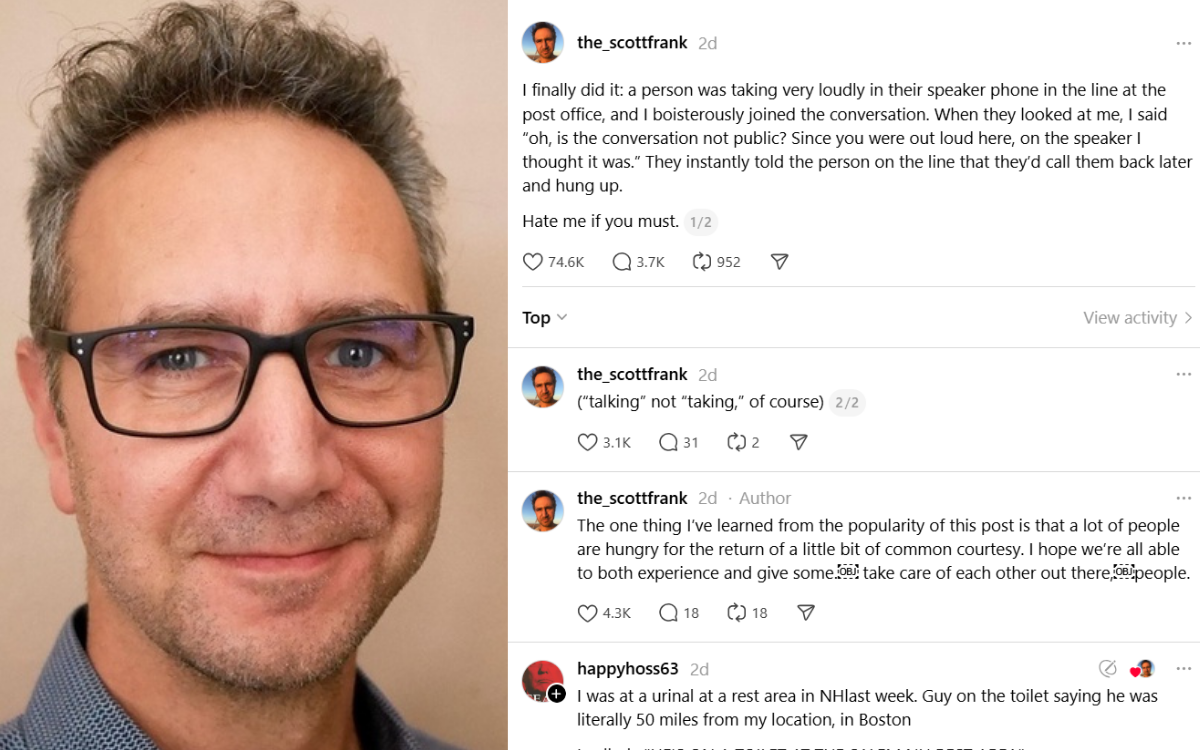Open the comments with 18 replies

pos(679,613)
